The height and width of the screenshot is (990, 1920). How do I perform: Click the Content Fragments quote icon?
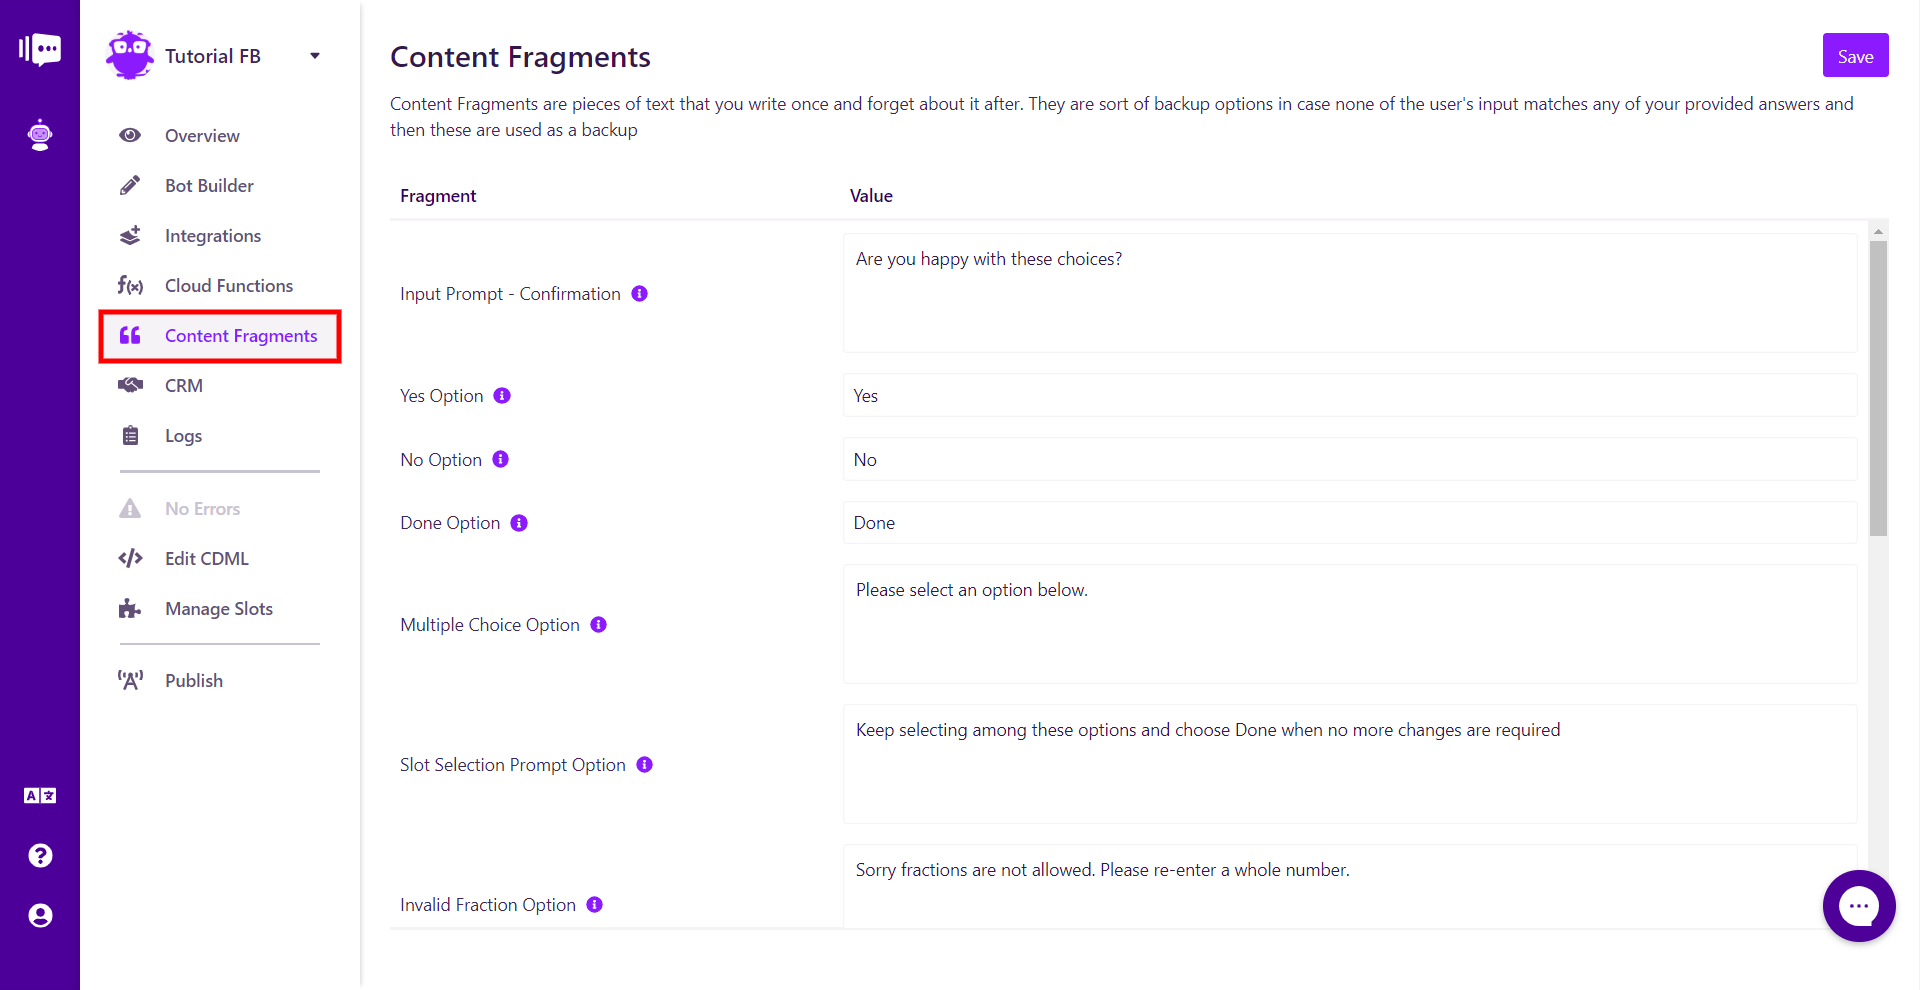click(130, 335)
